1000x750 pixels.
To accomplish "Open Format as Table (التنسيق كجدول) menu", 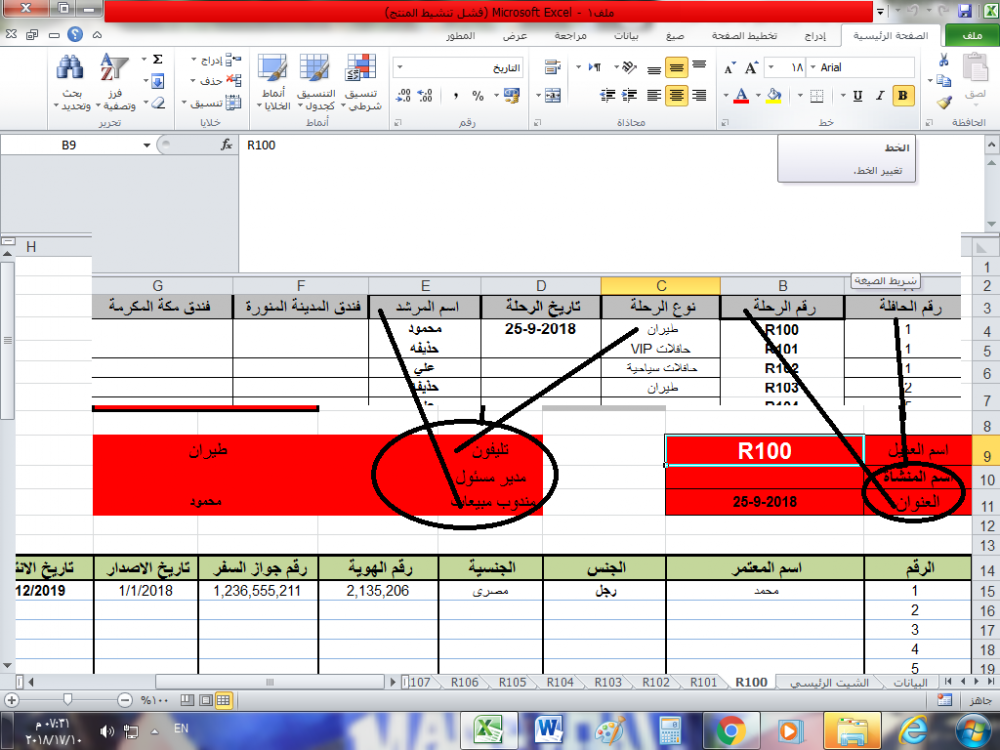I will coord(316,82).
